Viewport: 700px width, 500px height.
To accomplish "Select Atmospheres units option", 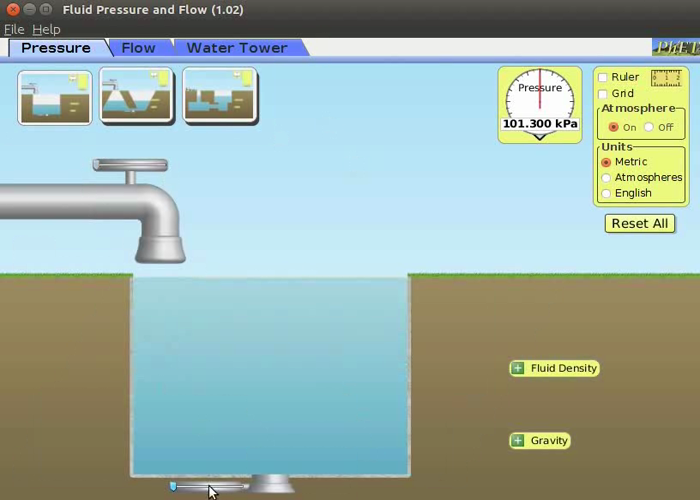I will pos(606,178).
